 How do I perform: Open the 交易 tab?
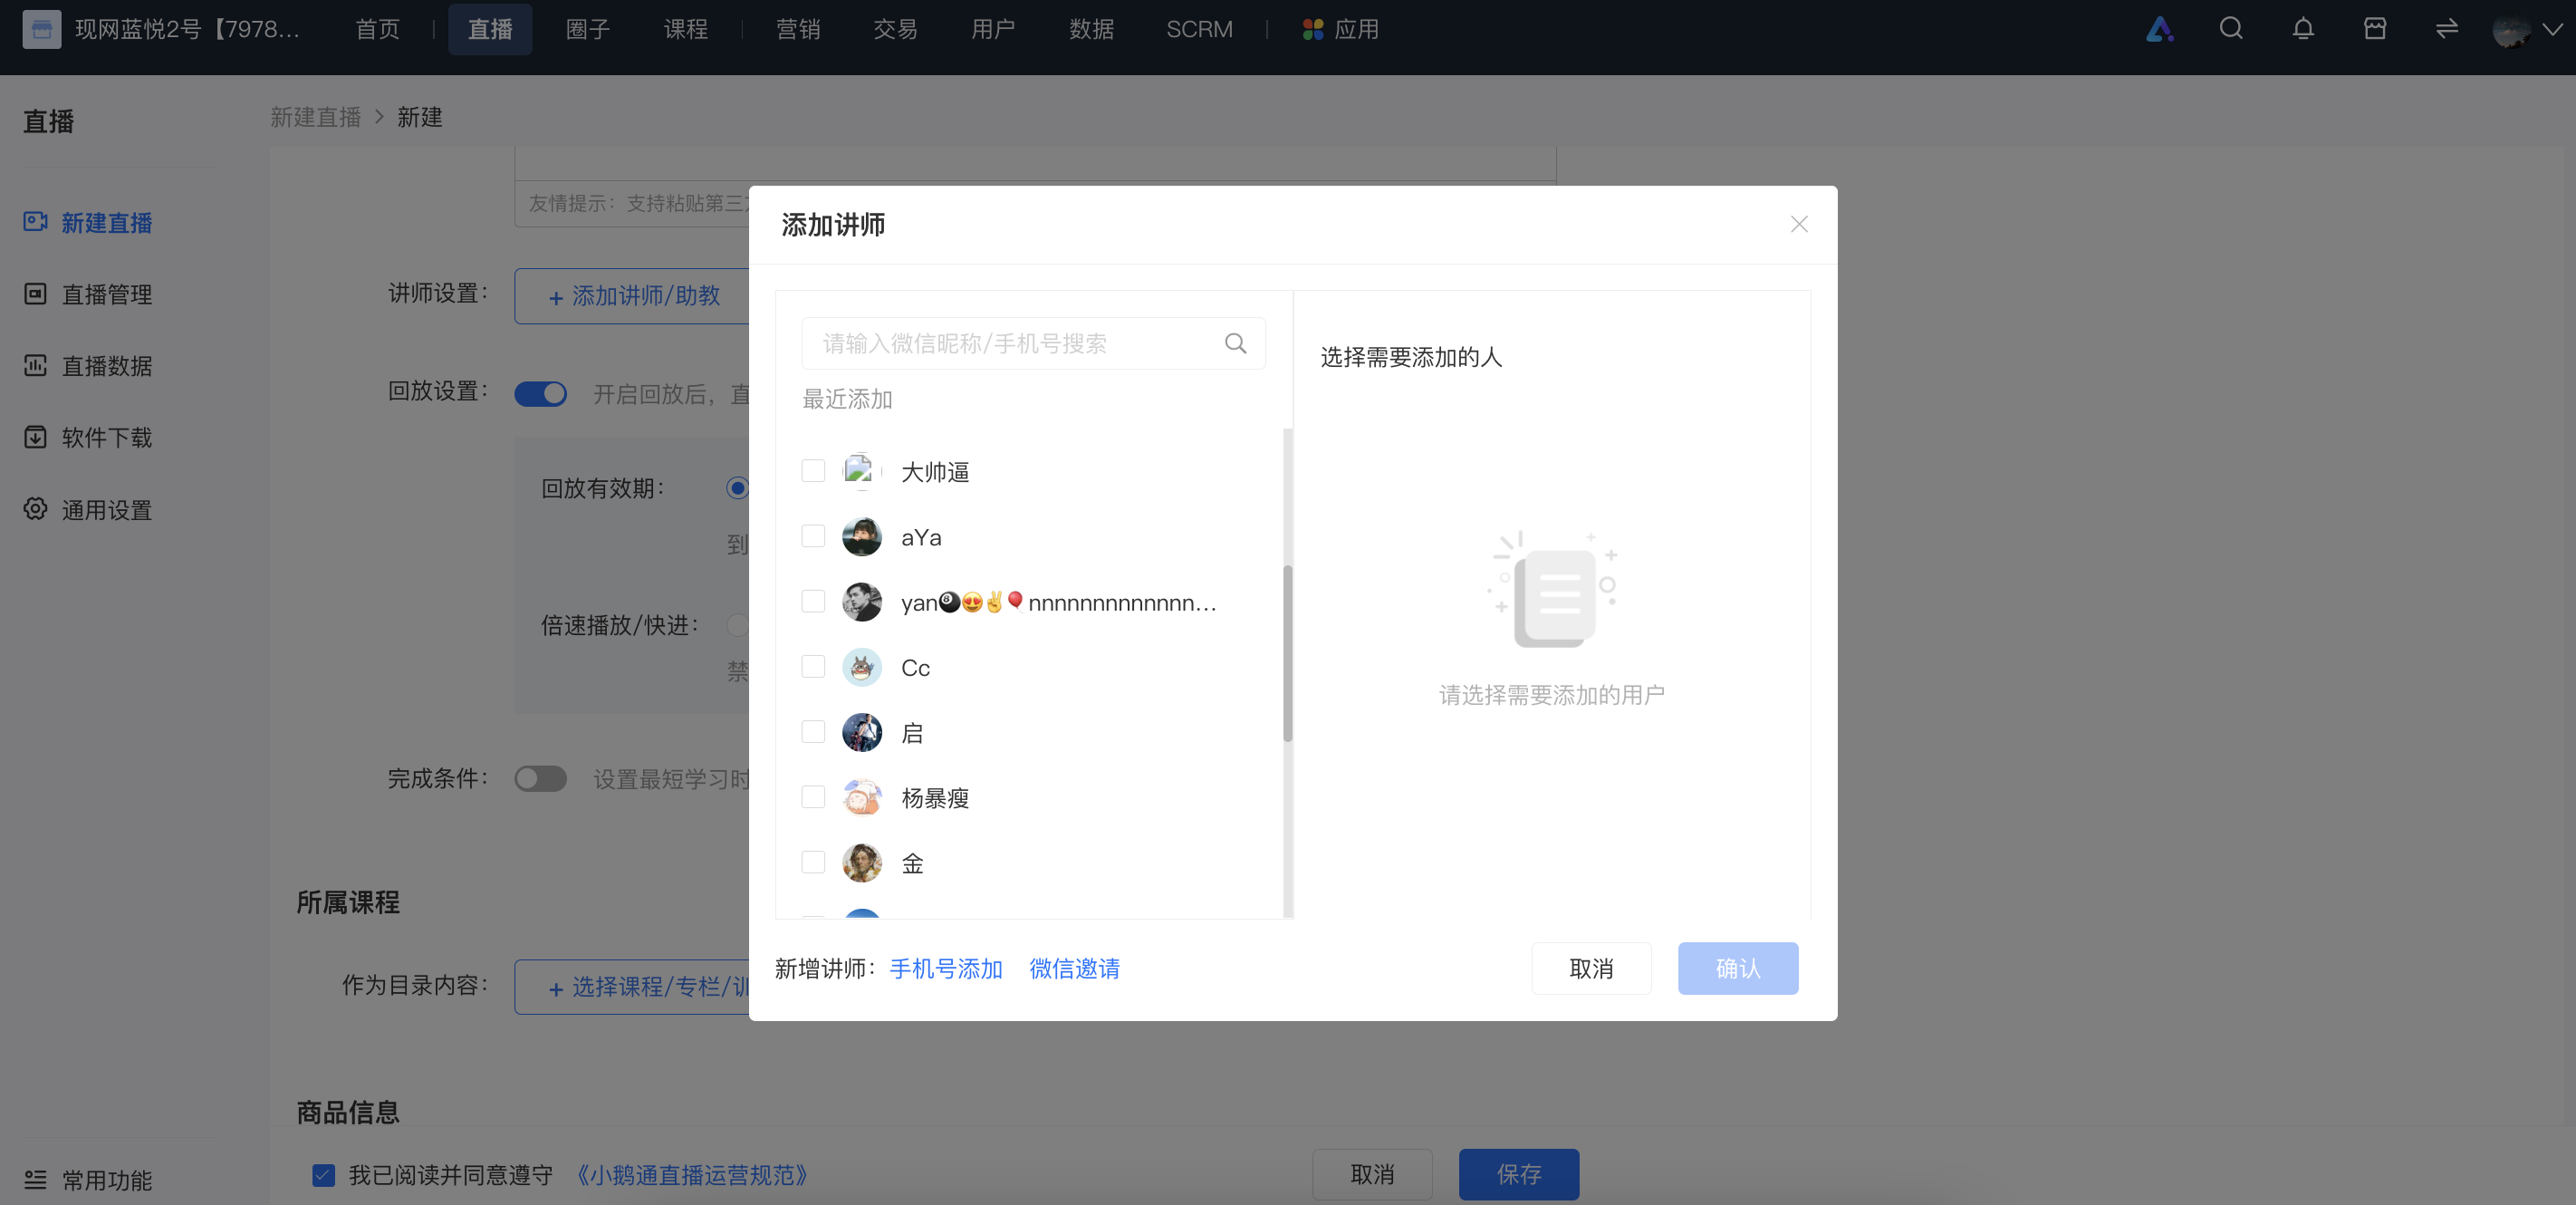click(895, 29)
